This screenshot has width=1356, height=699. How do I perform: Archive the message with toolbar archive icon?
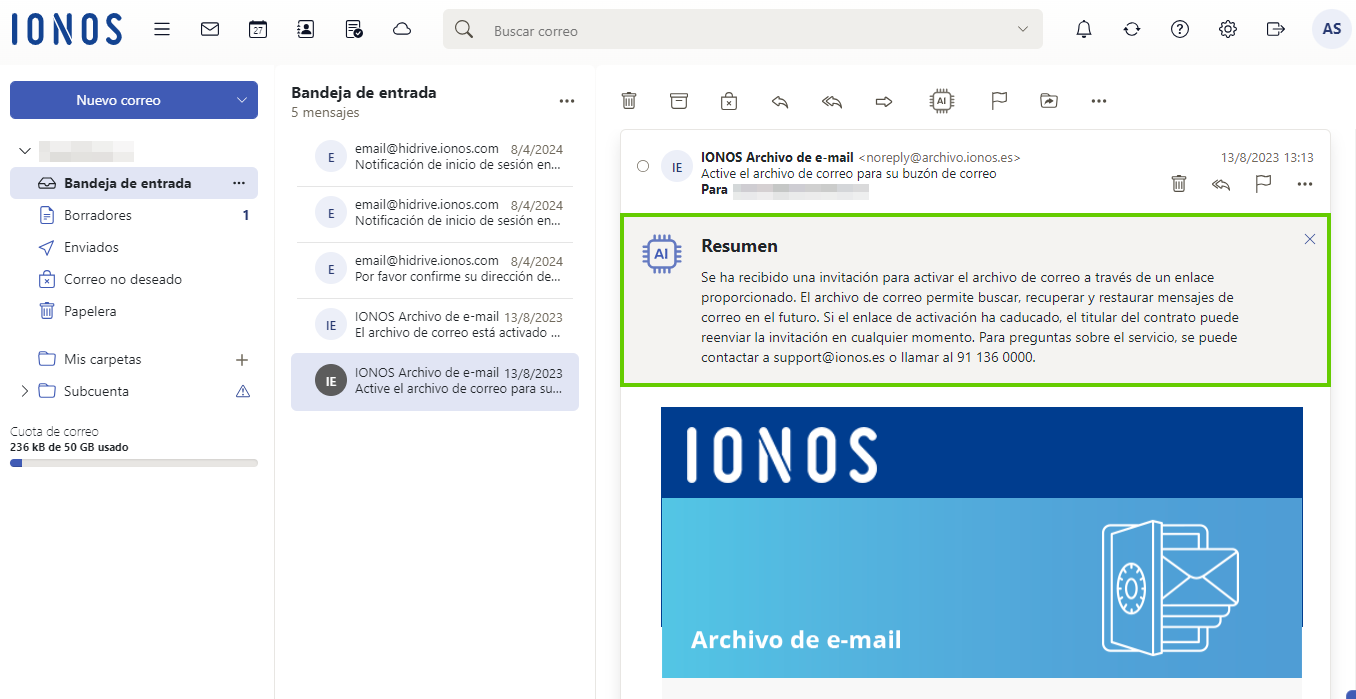point(679,100)
